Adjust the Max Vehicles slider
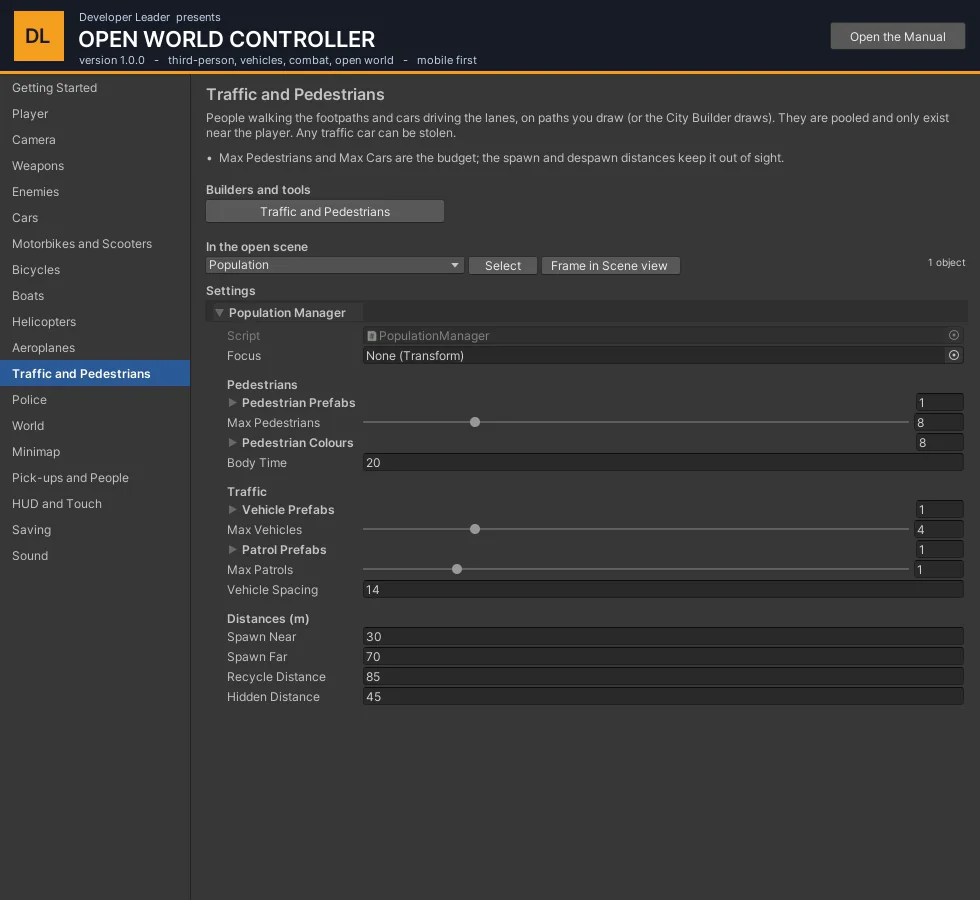 (x=475, y=529)
